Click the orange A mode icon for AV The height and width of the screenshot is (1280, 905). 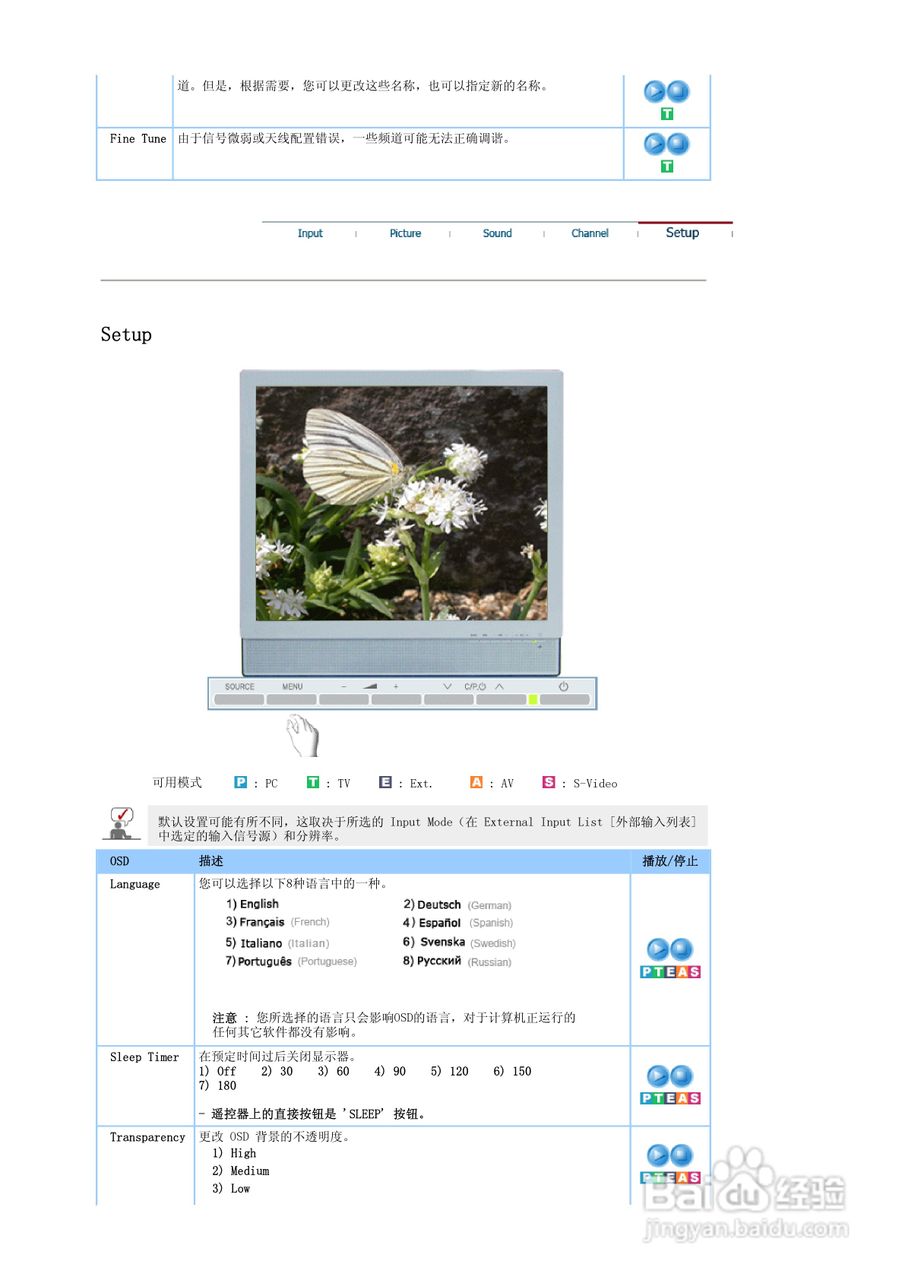tap(476, 782)
